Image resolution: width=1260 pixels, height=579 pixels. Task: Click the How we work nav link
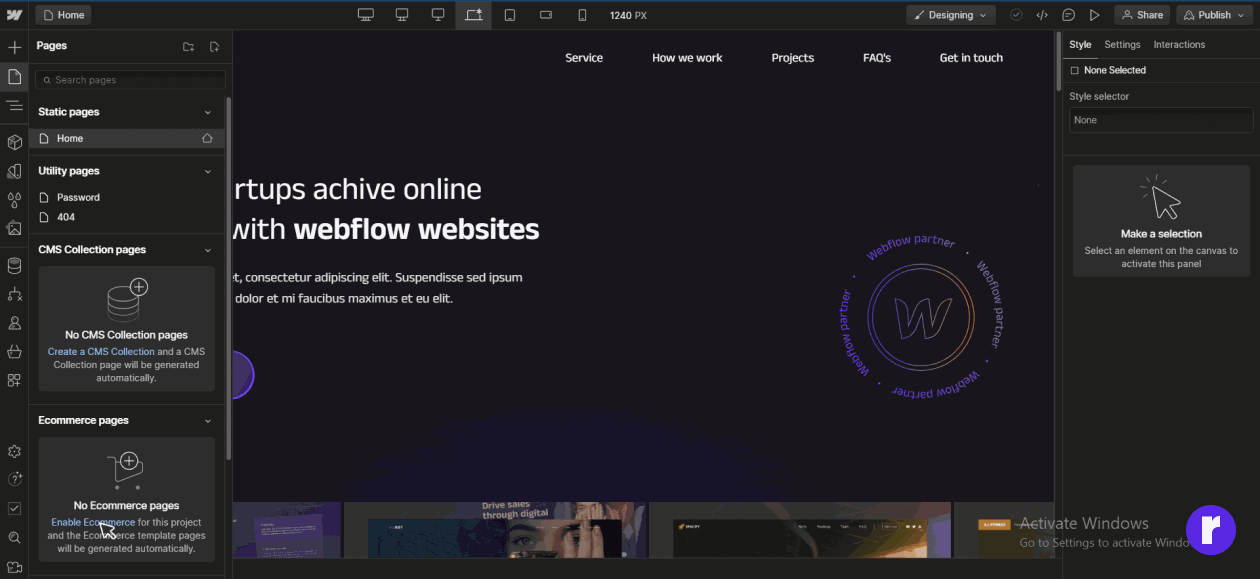point(687,58)
